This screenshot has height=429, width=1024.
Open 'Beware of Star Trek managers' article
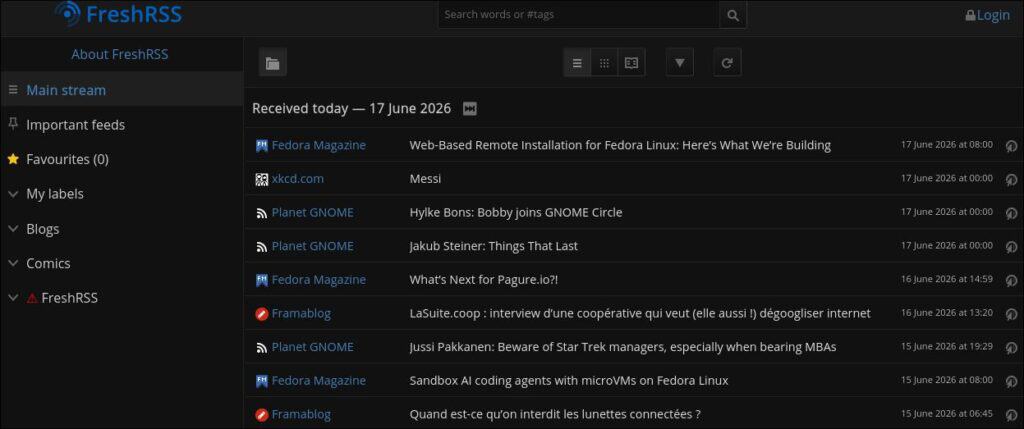[x=623, y=347]
